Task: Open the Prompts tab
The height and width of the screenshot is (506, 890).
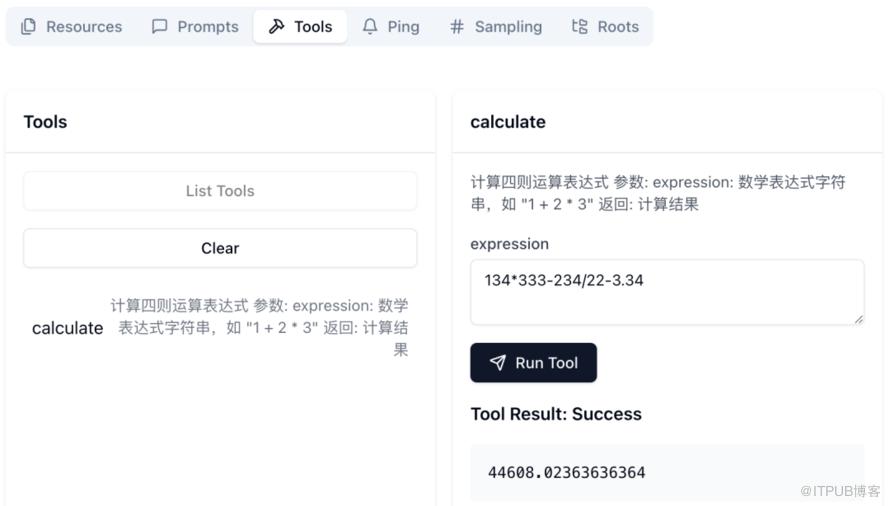Action: [208, 27]
